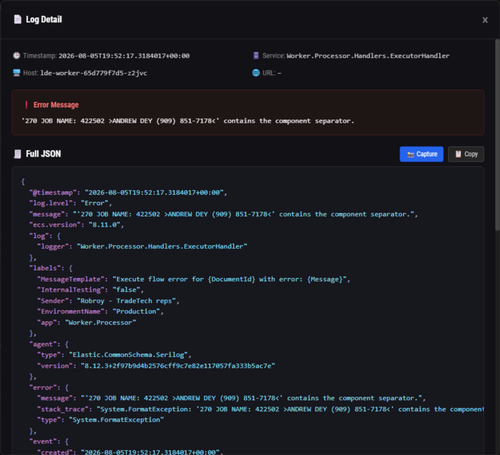
Task: Click the Service icon near ExecutorHandler
Action: tap(256, 56)
